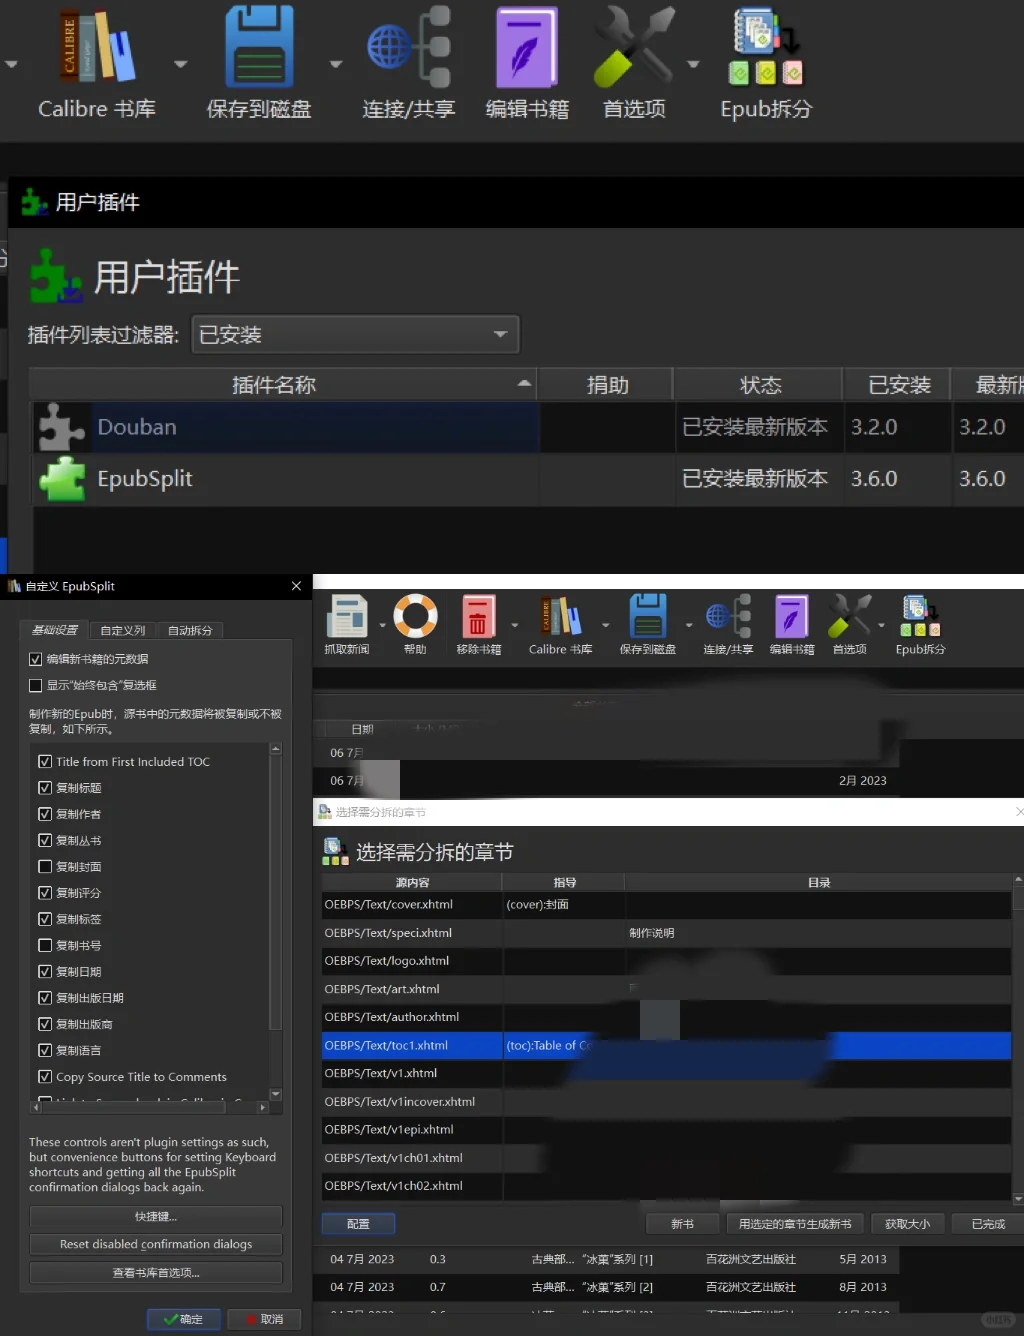Switch to the 基础设置 tab
The image size is (1024, 1336).
click(55, 630)
